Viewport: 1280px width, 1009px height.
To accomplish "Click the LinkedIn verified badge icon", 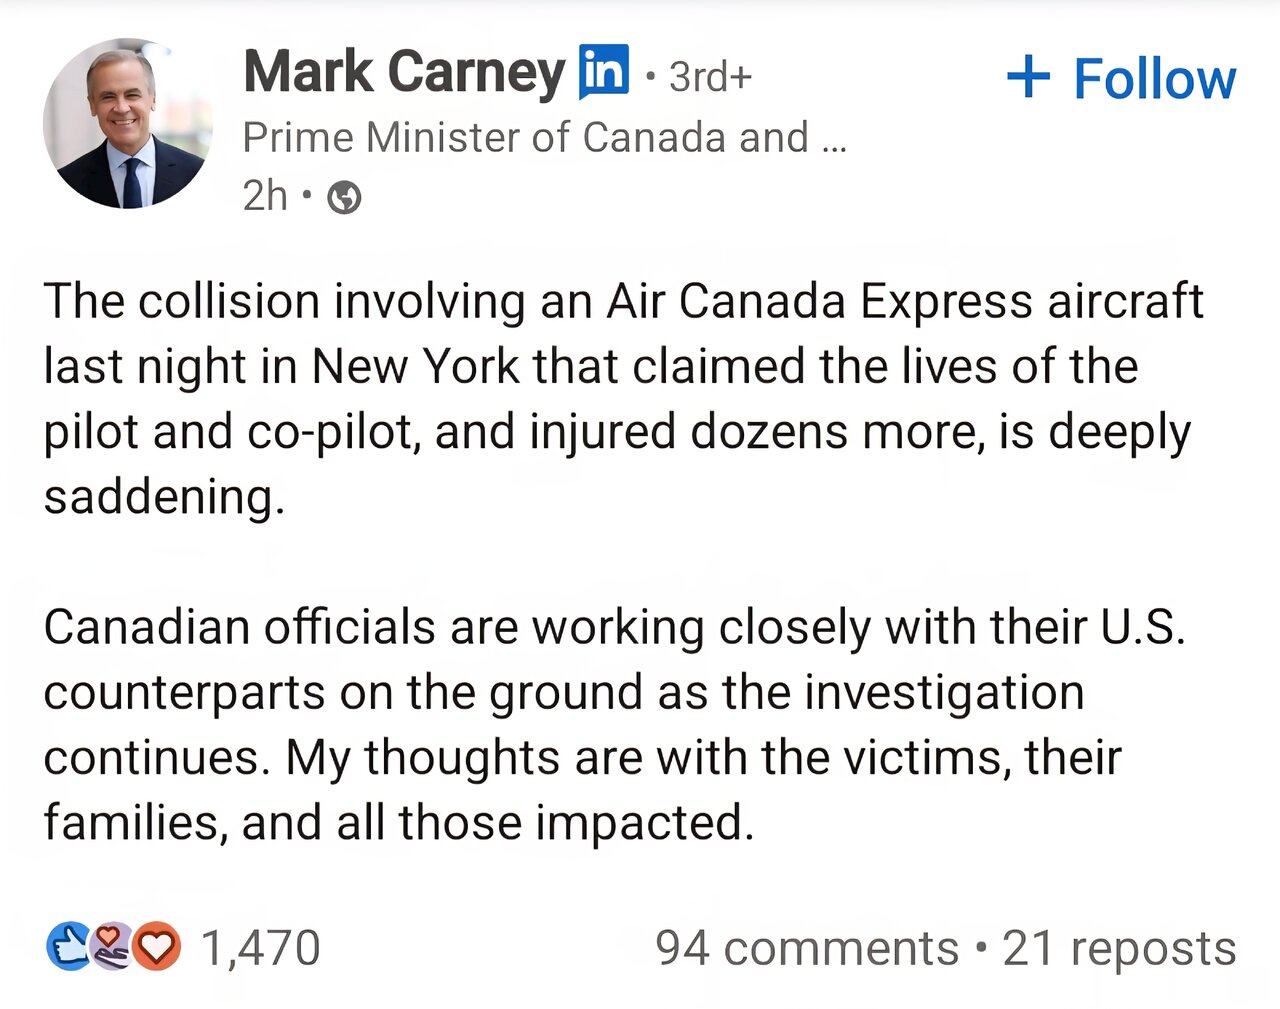I will coord(604,72).
